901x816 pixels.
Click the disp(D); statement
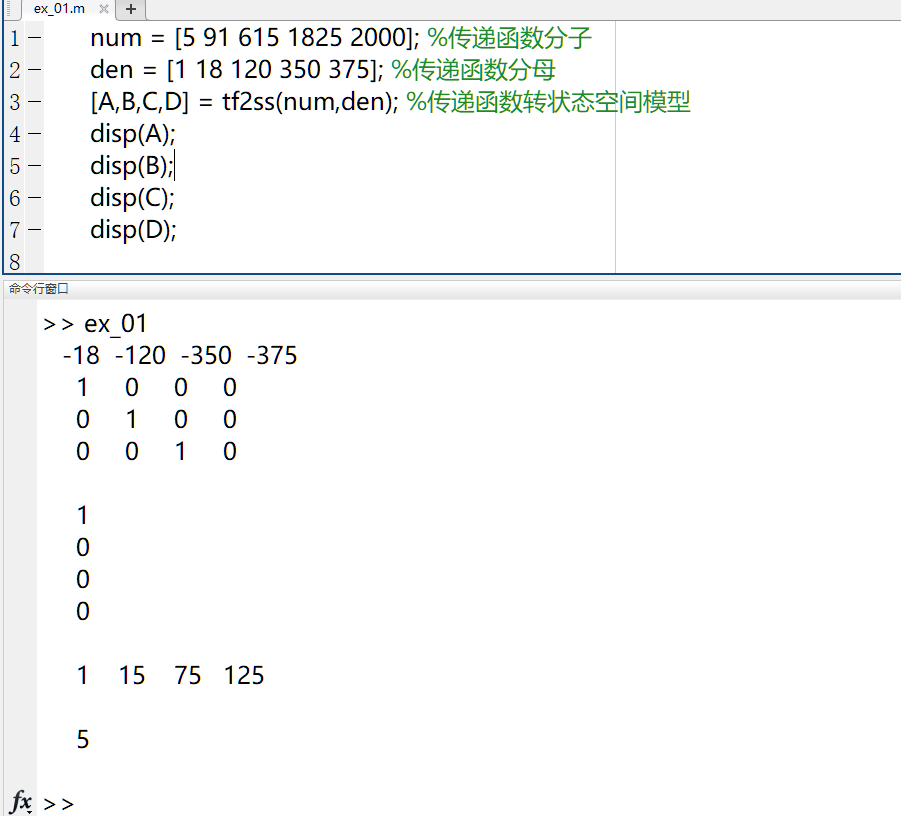pos(133,230)
